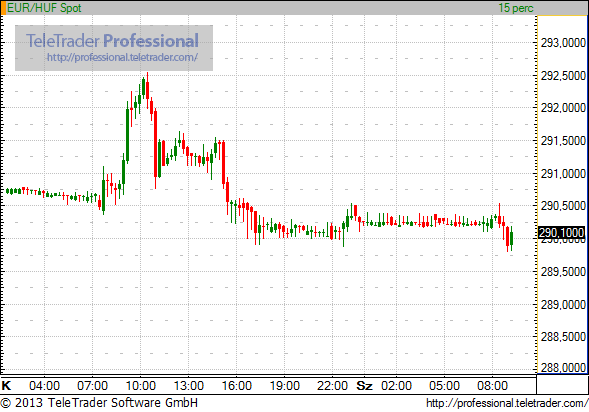Open the professional.teletrader.com watermark link
The width and height of the screenshot is (589, 412).
coord(122,57)
